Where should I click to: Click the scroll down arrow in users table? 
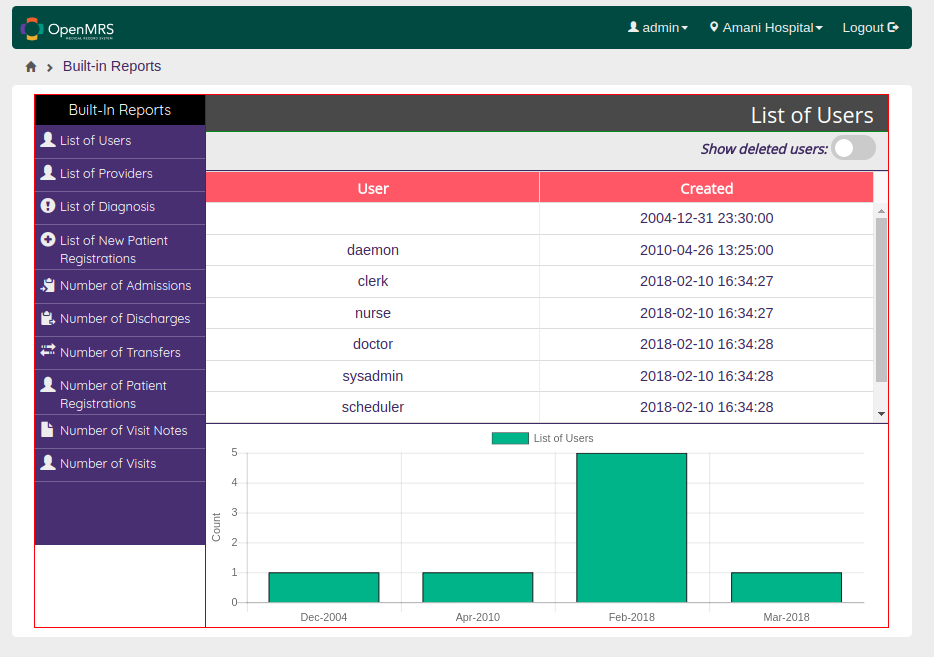tap(881, 414)
